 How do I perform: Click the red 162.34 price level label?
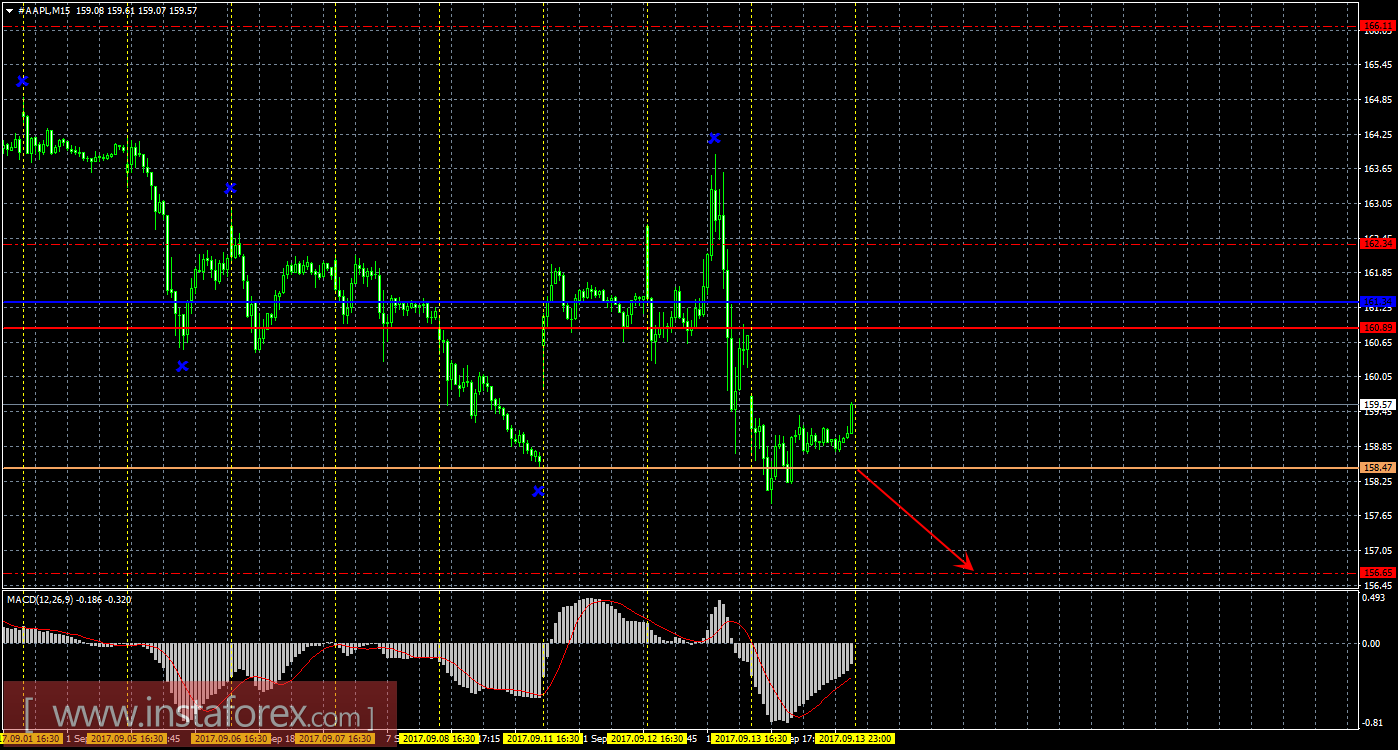tap(1378, 243)
